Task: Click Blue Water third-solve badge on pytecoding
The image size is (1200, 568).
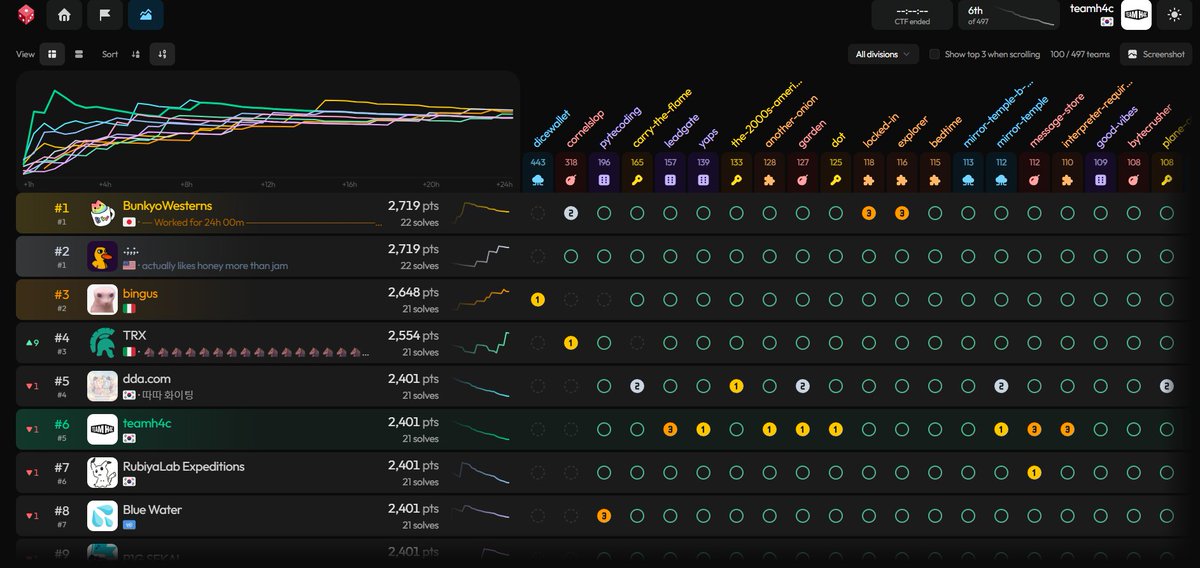Action: coord(604,515)
